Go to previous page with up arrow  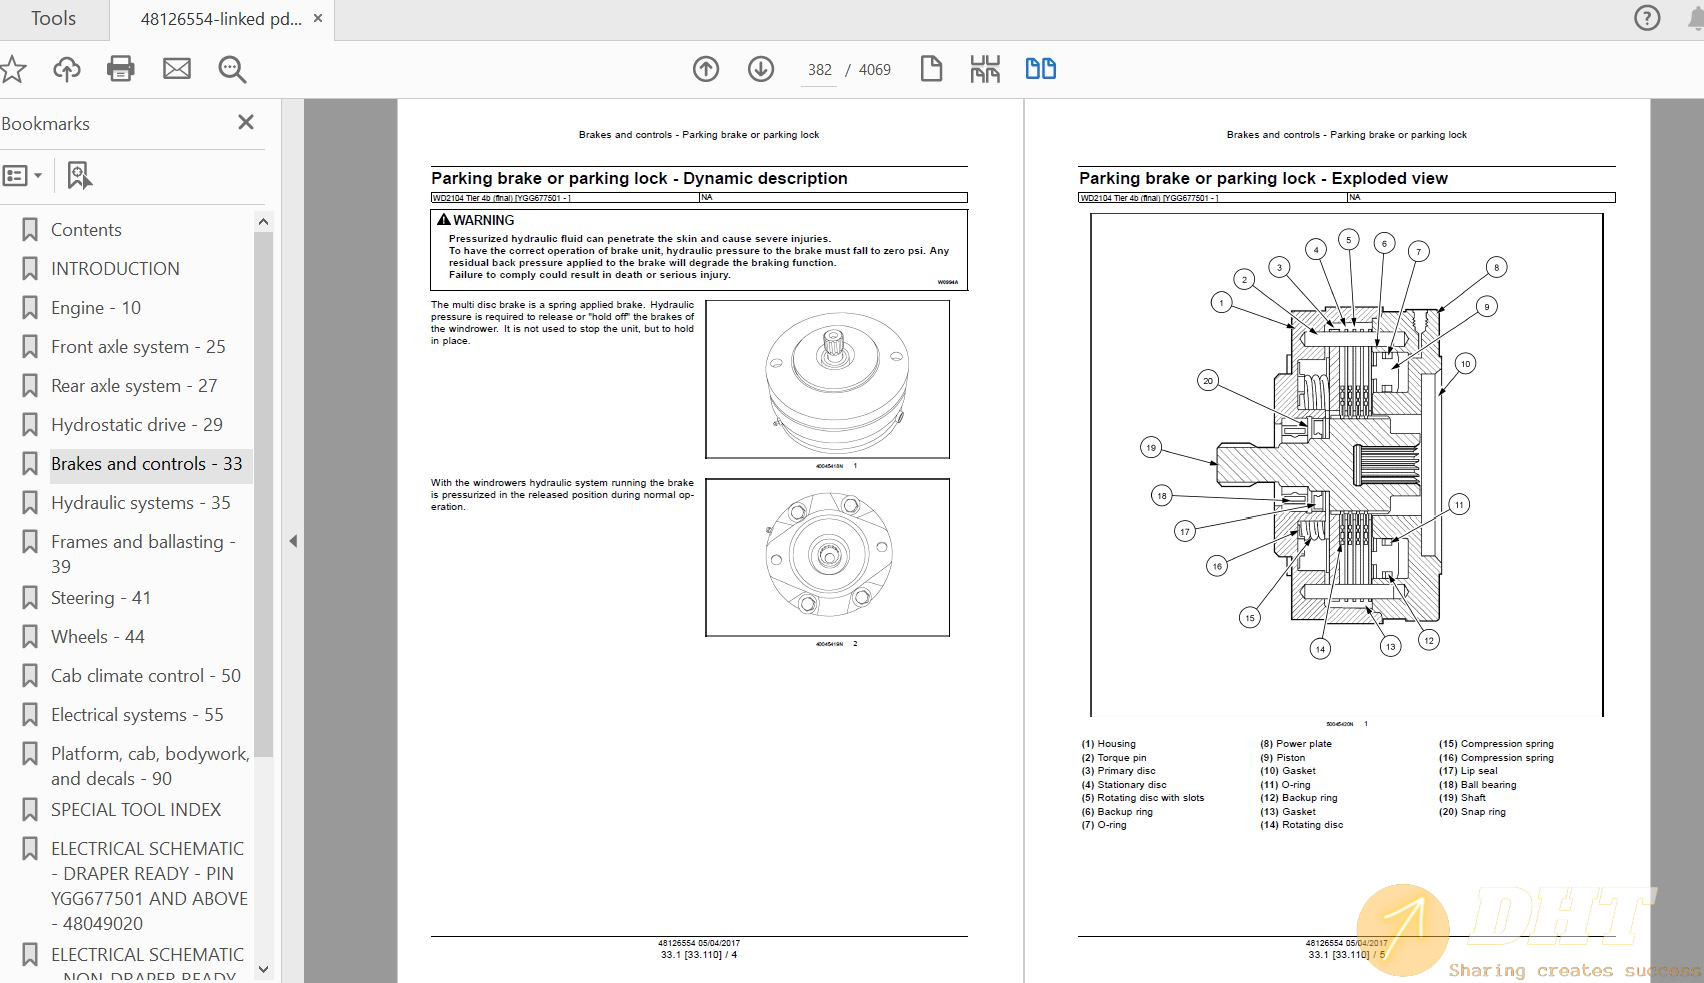tap(706, 69)
